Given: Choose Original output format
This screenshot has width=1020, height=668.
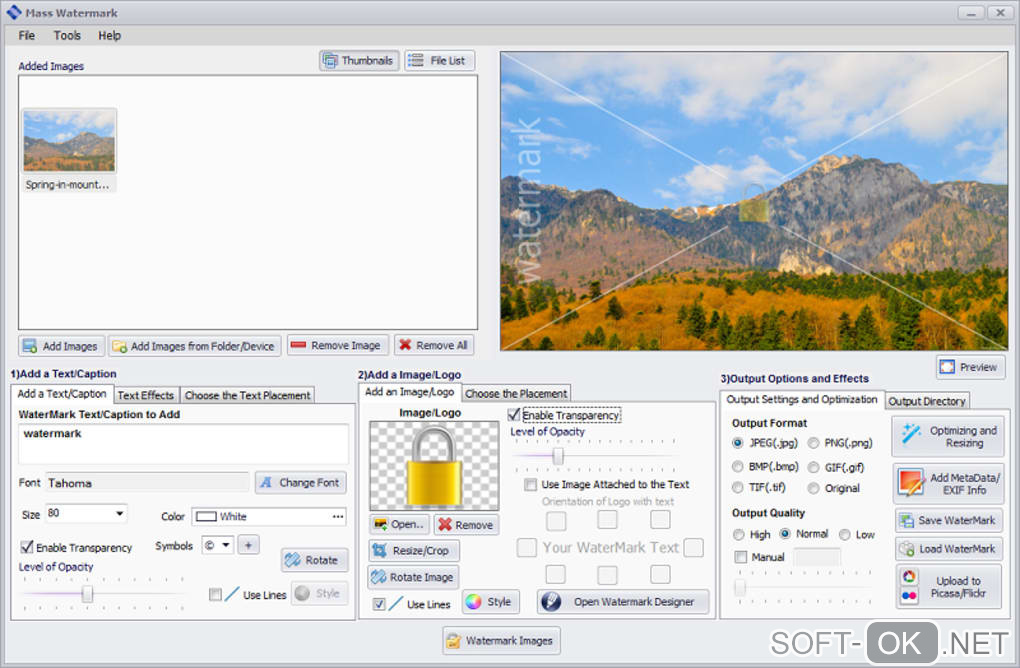Looking at the screenshot, I should pyautogui.click(x=813, y=488).
